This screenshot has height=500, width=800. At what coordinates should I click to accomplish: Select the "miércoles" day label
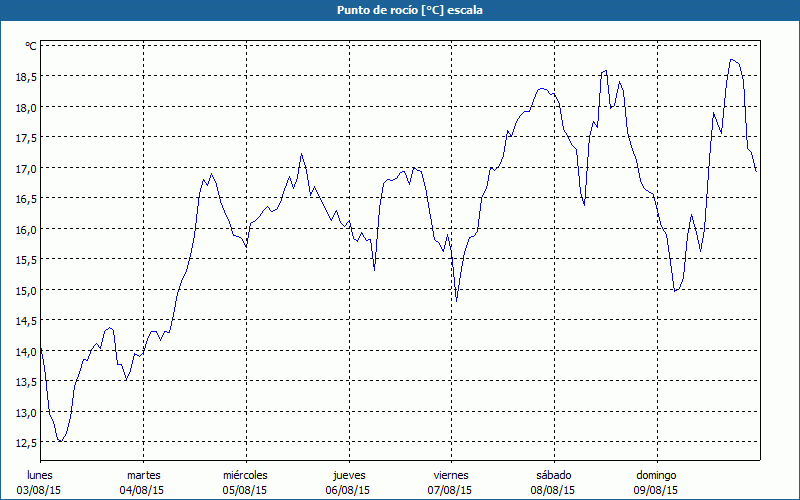tap(245, 475)
